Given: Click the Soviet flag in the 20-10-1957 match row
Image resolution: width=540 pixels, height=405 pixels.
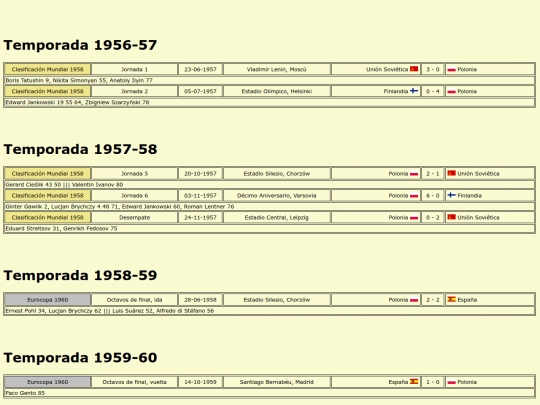Looking at the screenshot, I should (x=451, y=173).
